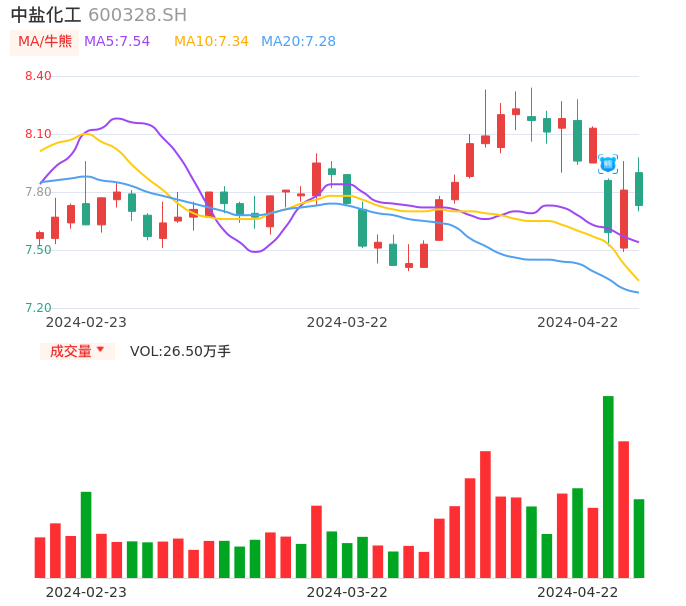Click the 7.20 price axis label

tap(38, 308)
